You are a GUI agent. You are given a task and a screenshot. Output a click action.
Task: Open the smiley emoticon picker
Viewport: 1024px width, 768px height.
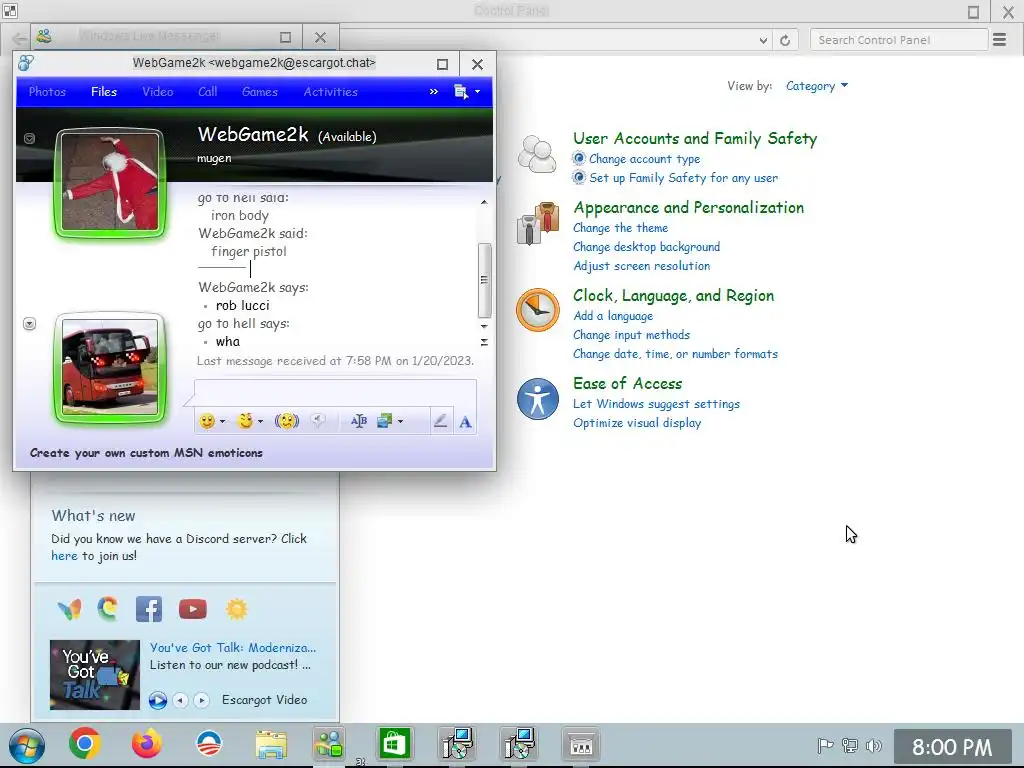[x=207, y=421]
